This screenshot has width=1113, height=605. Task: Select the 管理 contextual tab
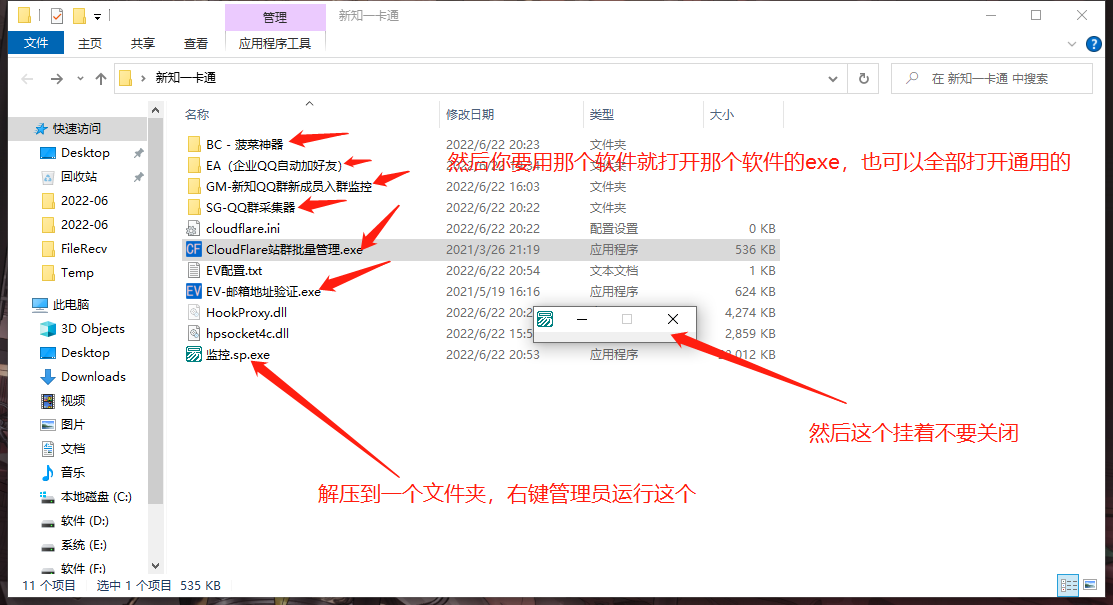275,17
